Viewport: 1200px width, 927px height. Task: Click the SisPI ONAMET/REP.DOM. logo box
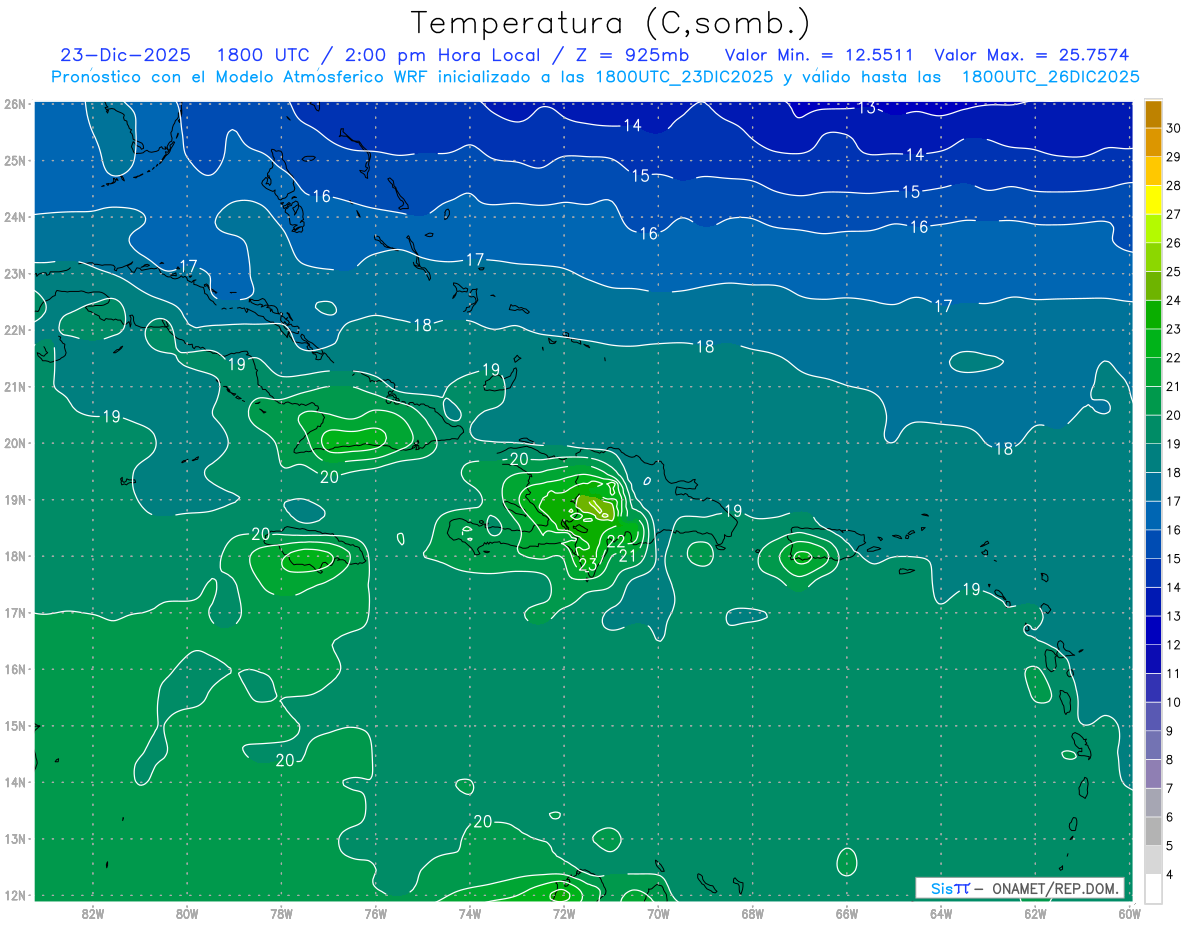coord(1020,888)
